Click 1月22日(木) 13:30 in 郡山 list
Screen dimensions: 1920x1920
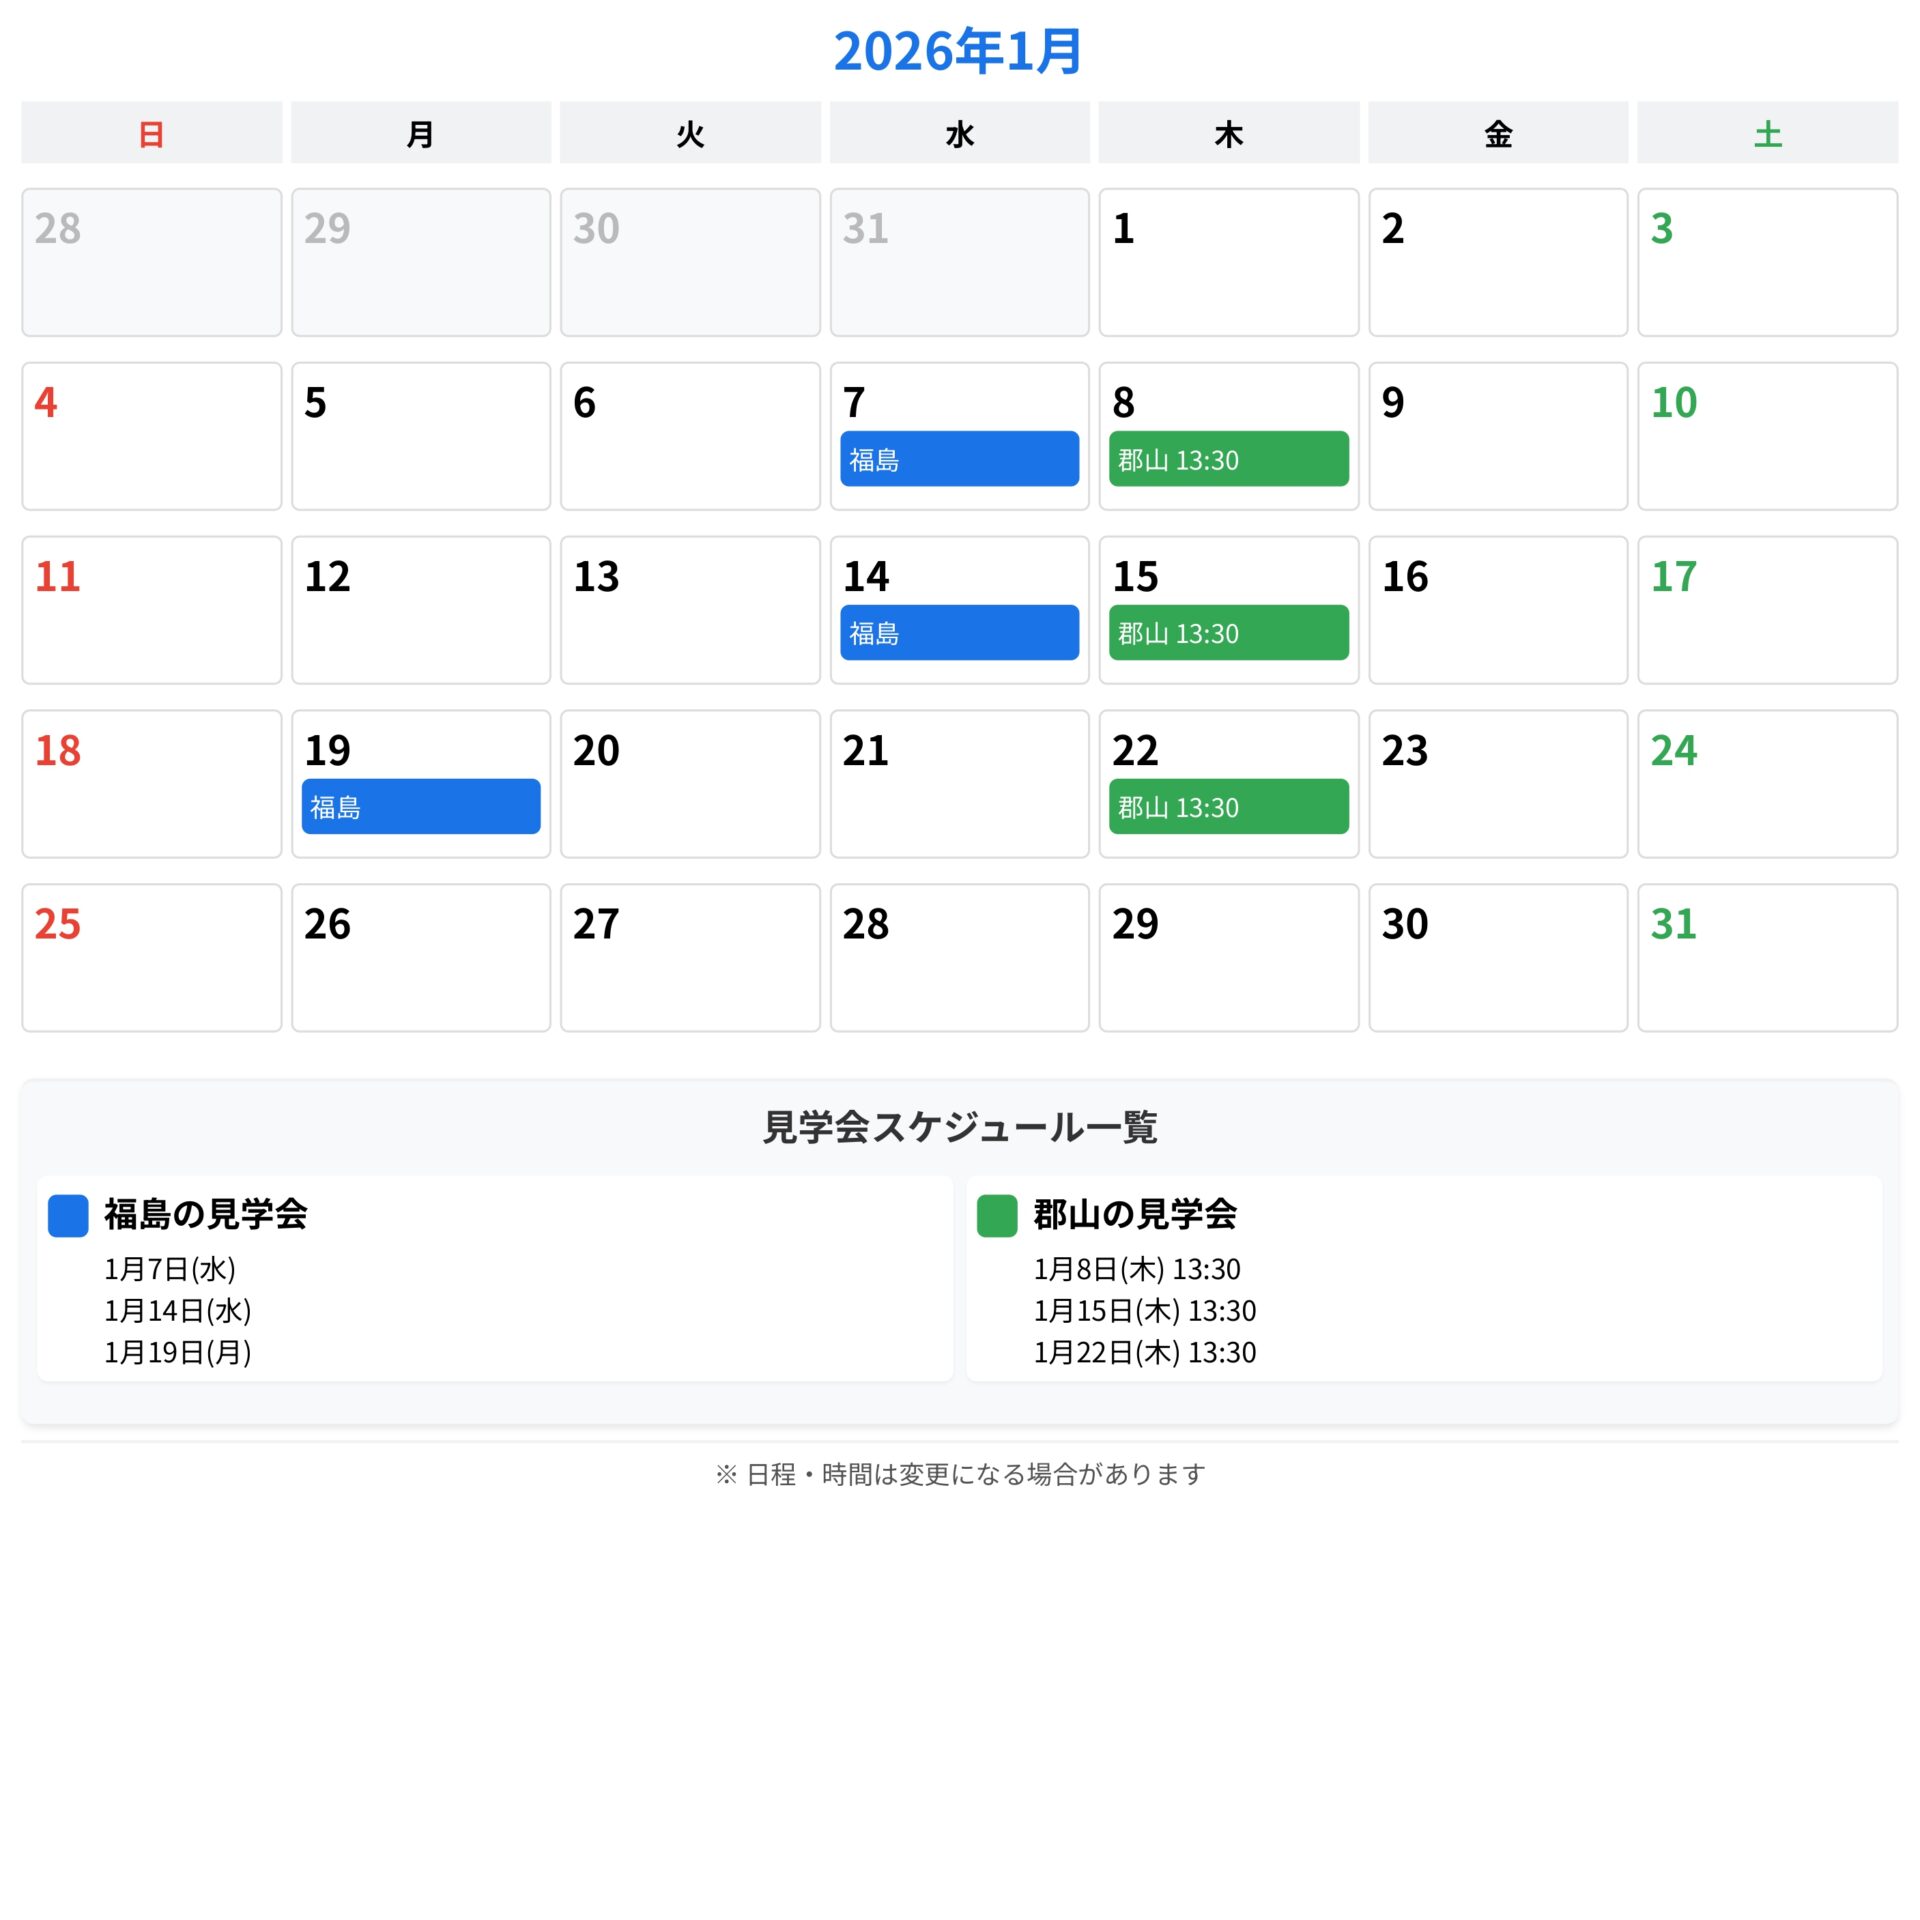coord(1144,1352)
